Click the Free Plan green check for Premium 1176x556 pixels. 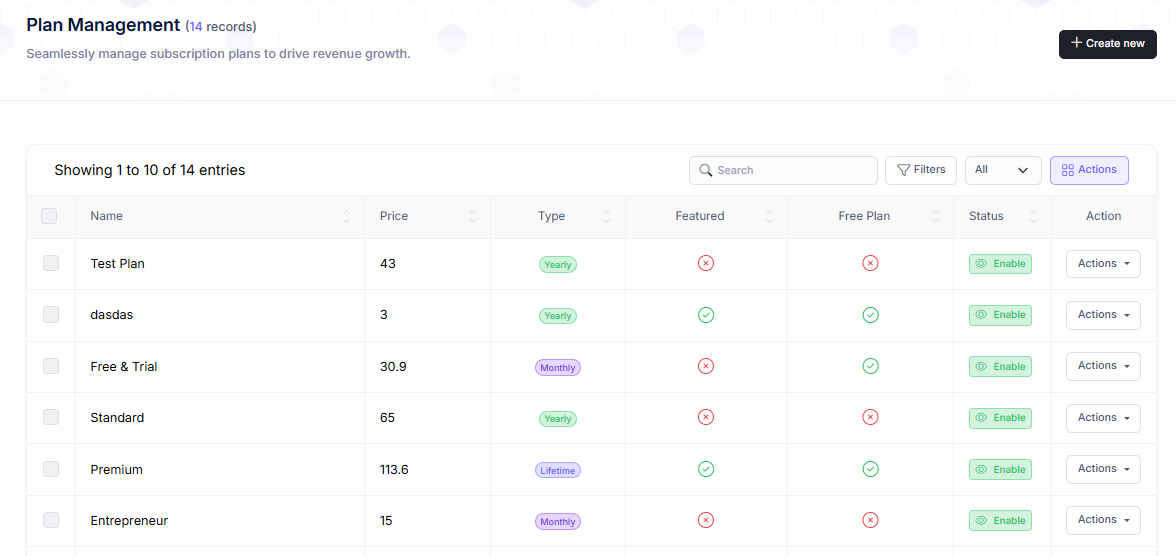pos(870,469)
